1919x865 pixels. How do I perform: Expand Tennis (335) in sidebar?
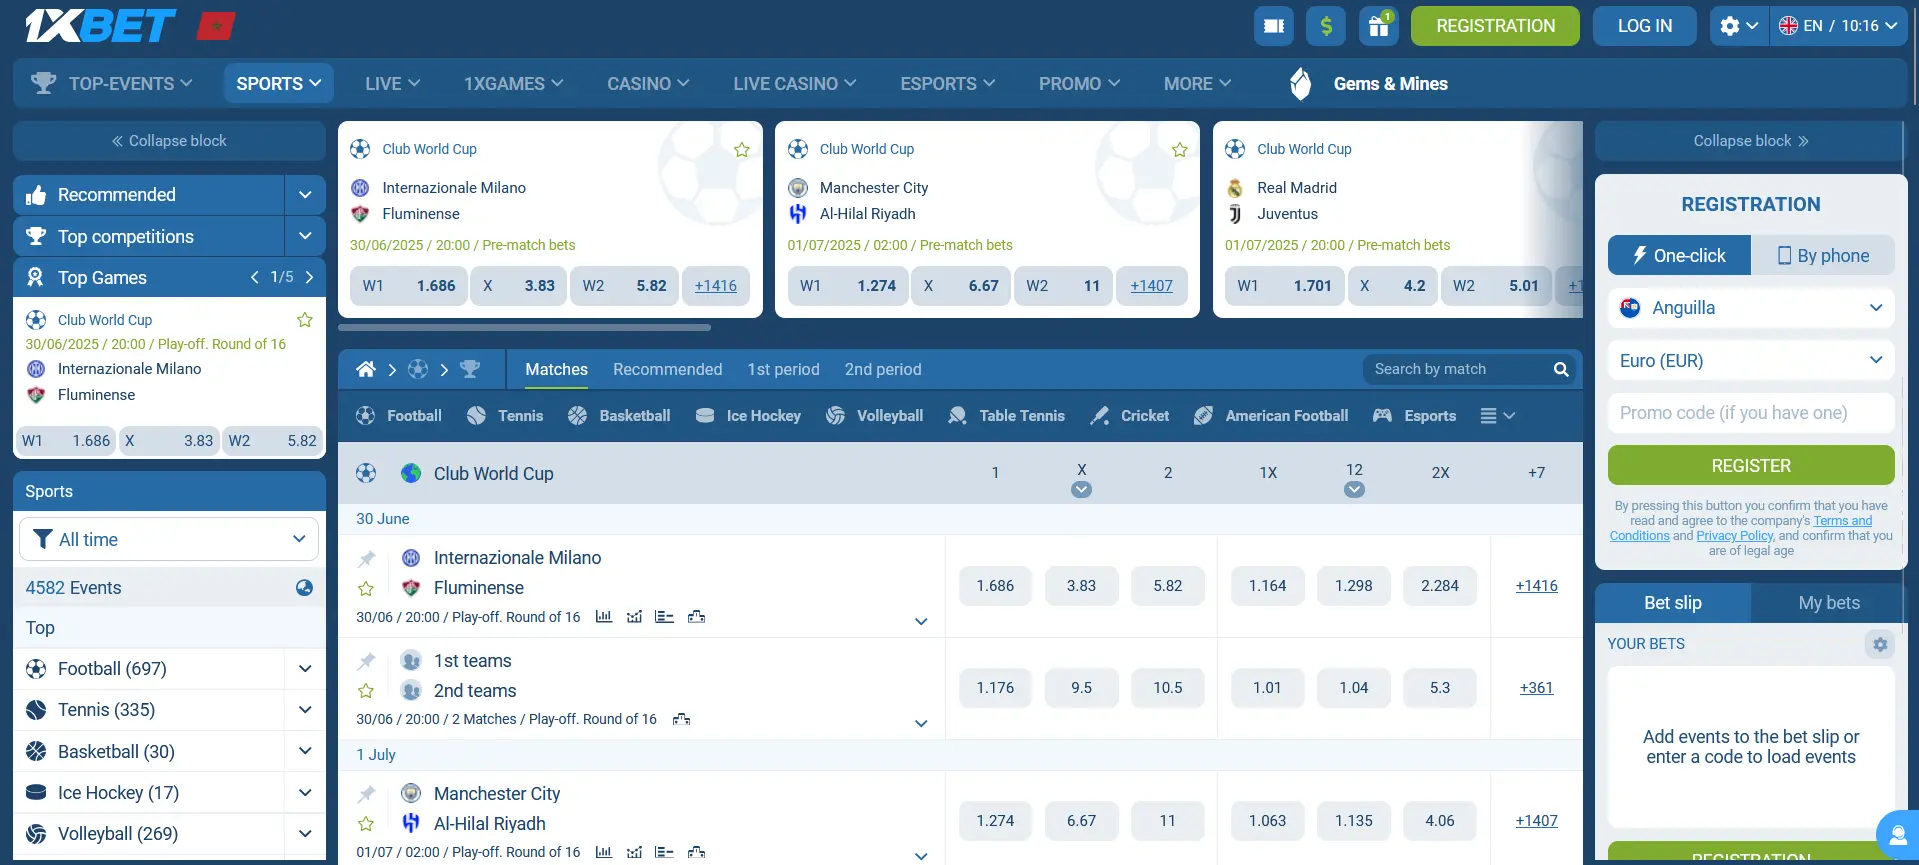[x=305, y=710]
